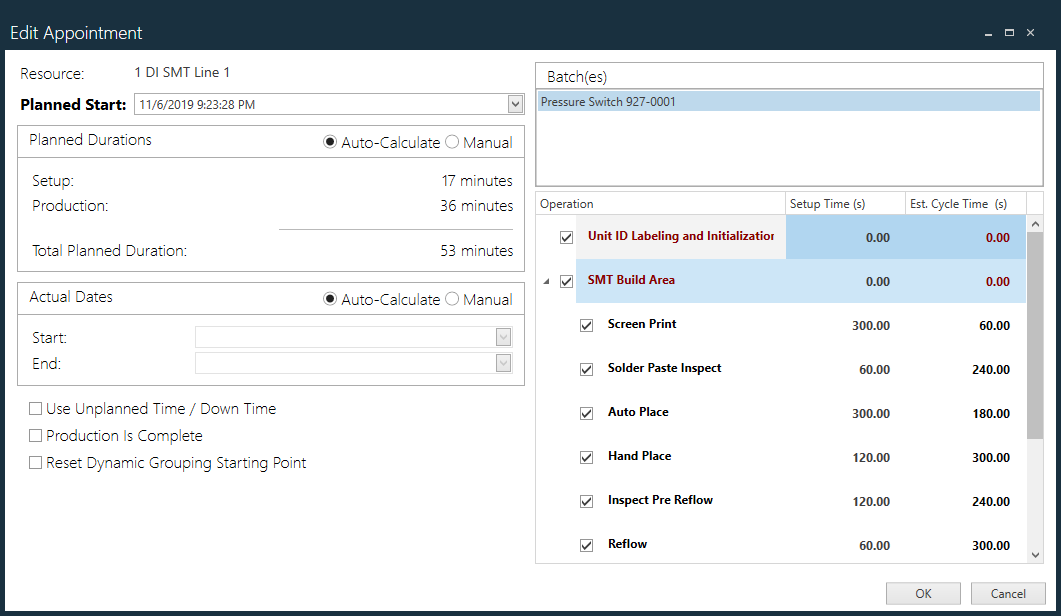Uncheck the Auto Place operation

[x=586, y=413]
